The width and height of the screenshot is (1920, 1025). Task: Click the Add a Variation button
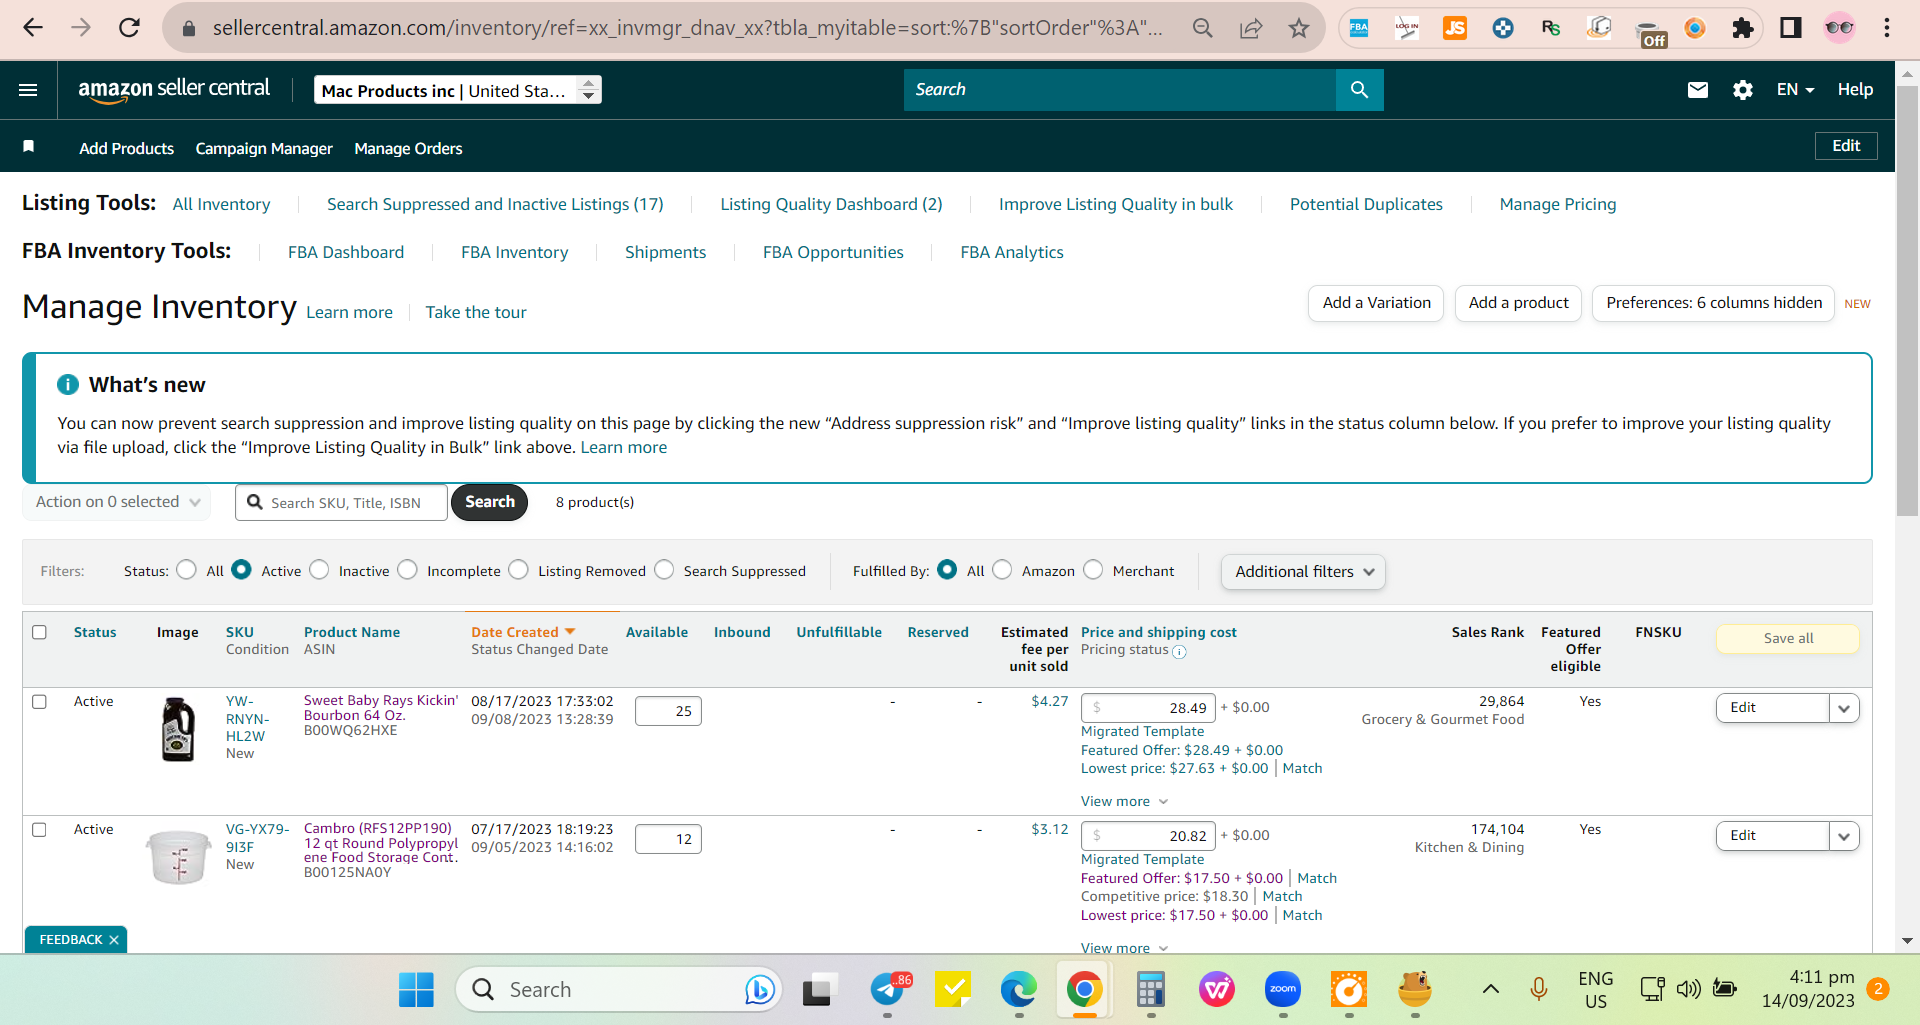[1376, 303]
